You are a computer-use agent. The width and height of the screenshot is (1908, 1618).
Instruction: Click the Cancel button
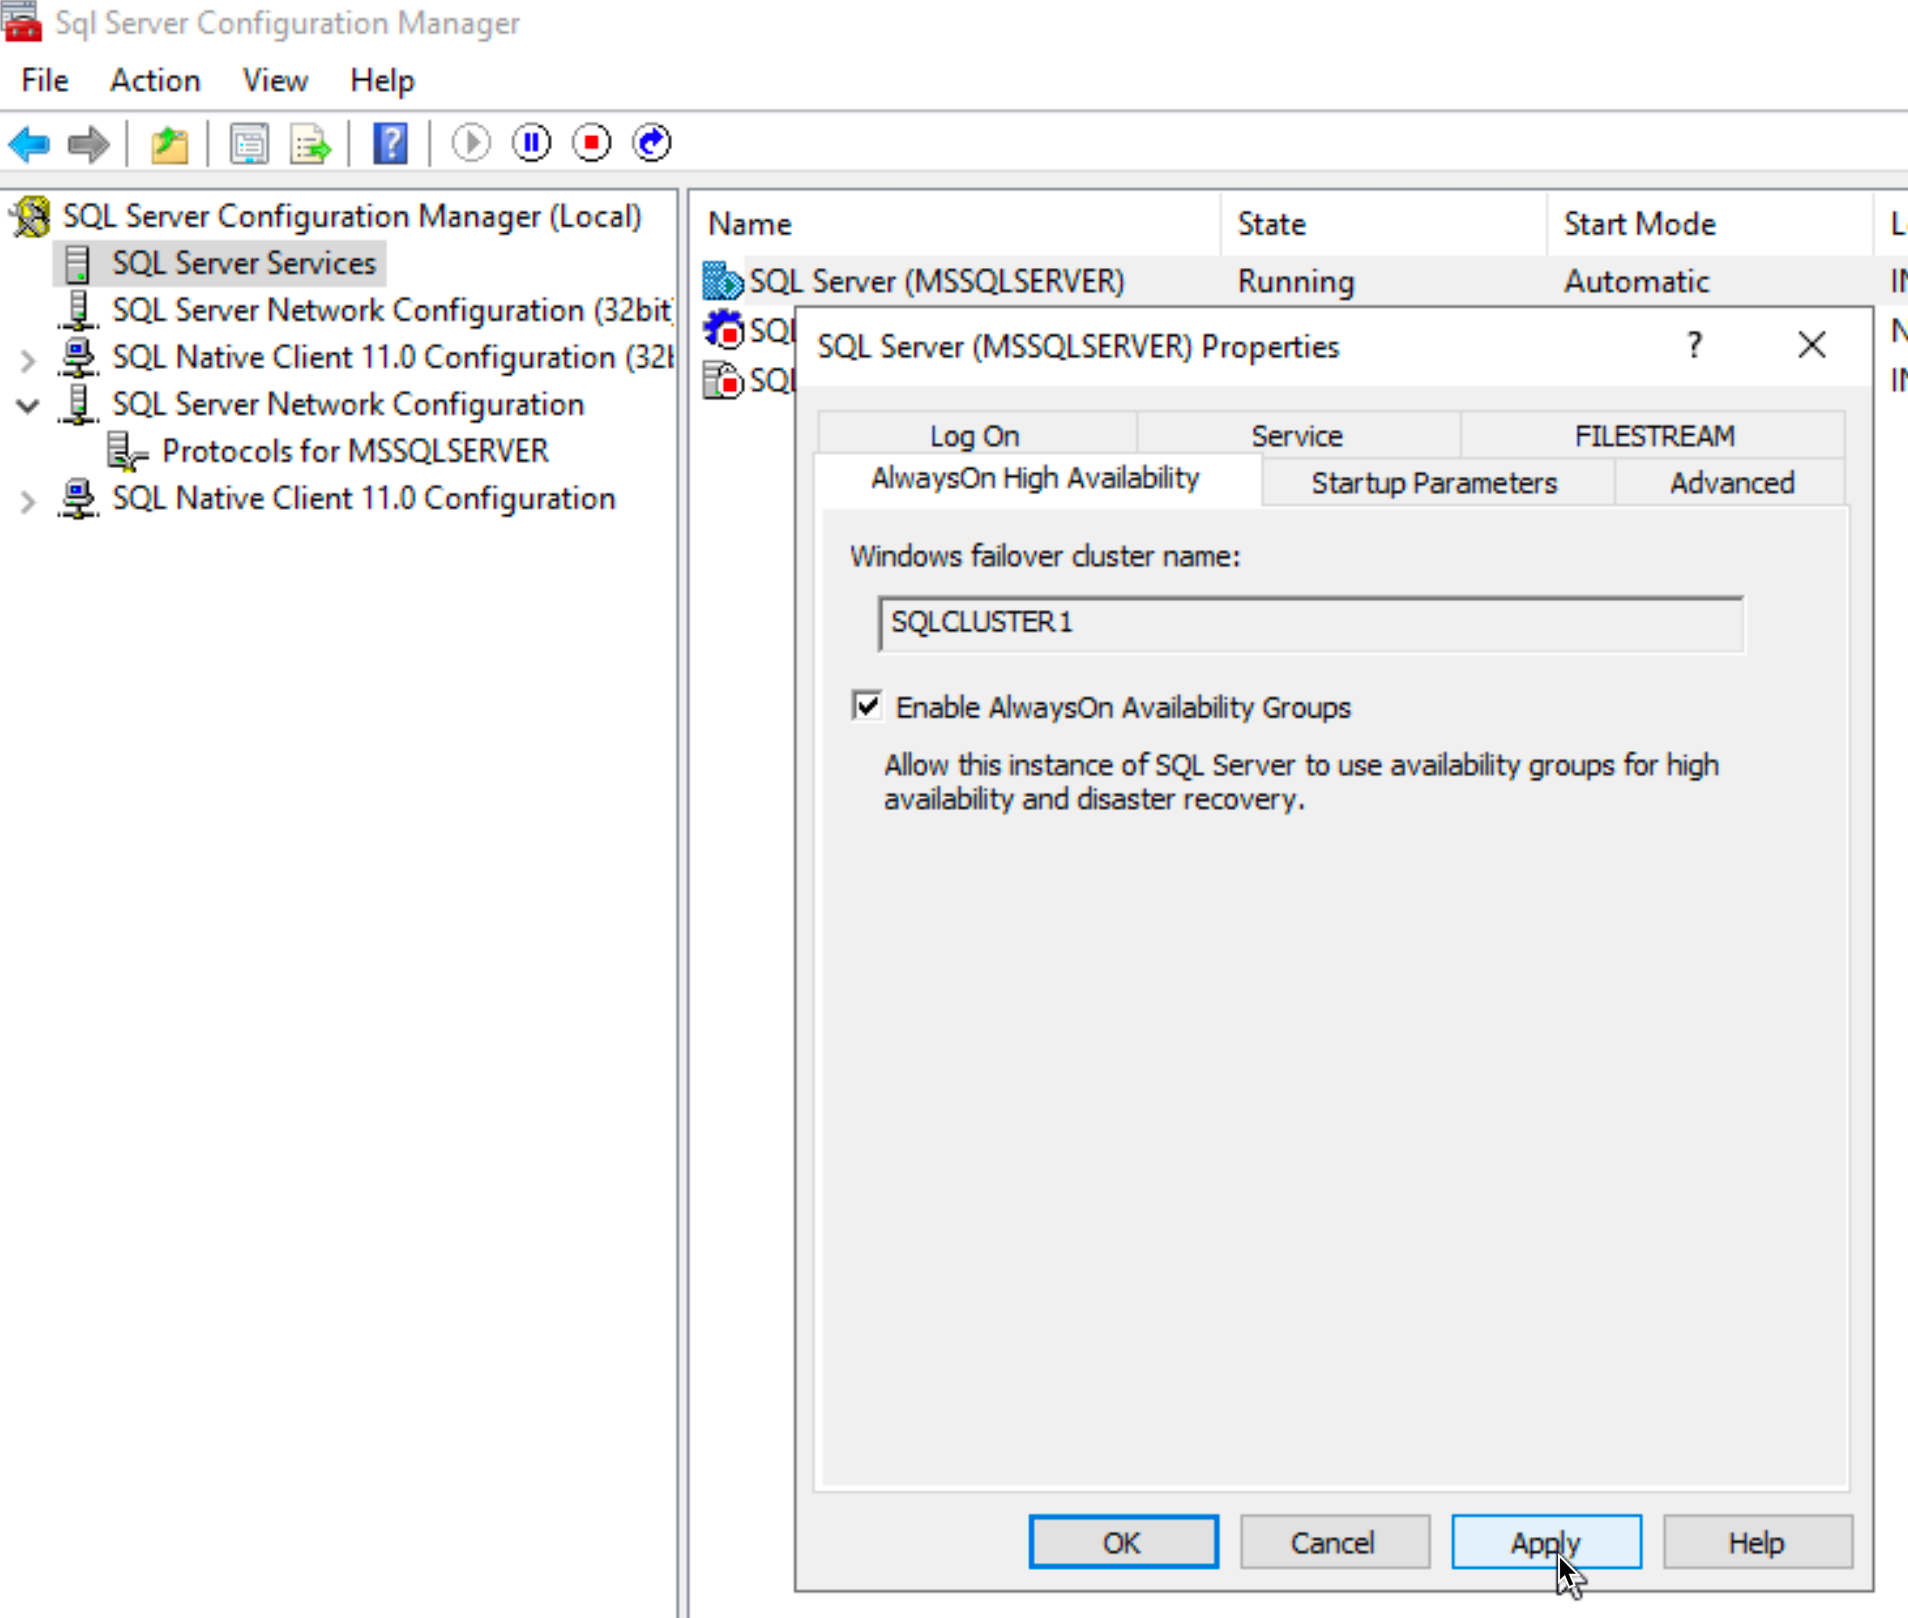1334,1542
